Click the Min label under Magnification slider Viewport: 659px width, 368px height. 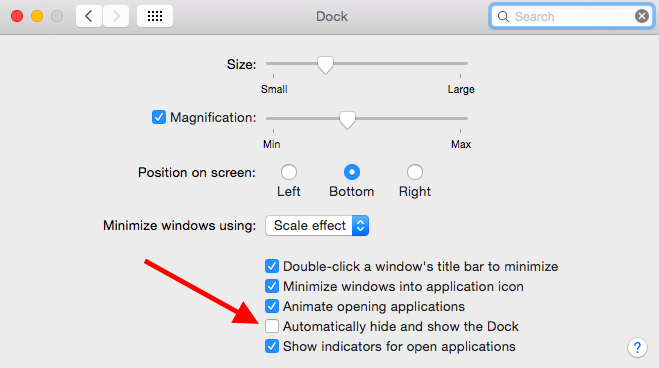[x=272, y=145]
